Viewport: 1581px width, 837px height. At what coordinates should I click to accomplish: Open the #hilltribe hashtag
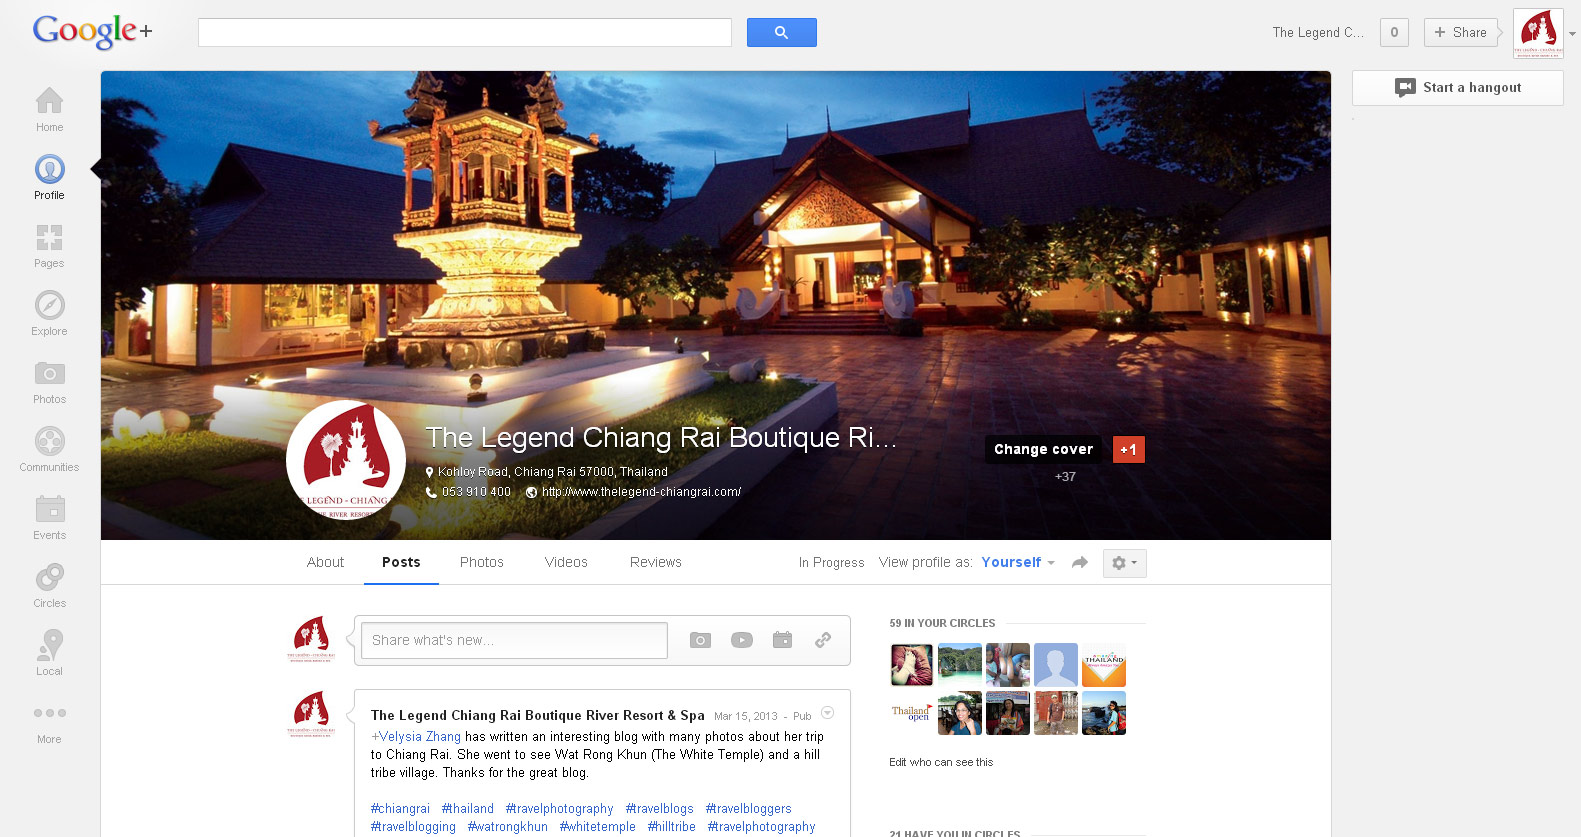[x=671, y=827]
